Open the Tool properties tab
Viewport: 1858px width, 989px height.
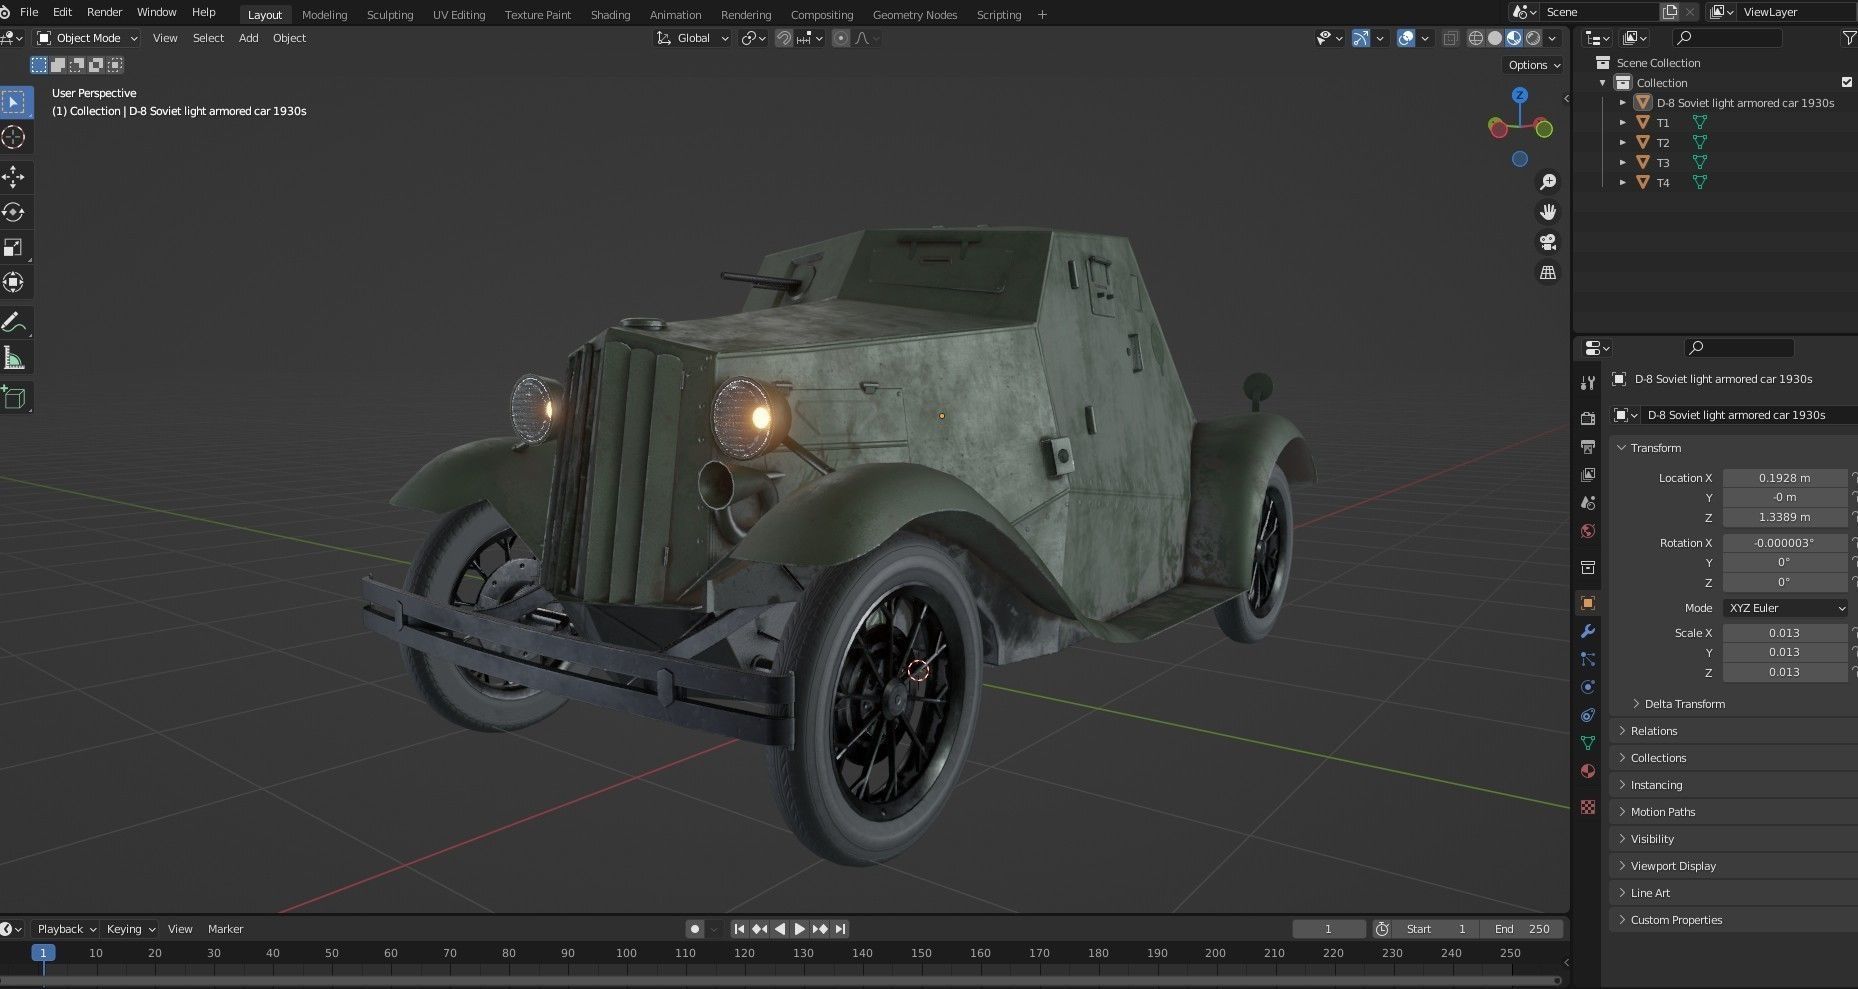point(1588,383)
